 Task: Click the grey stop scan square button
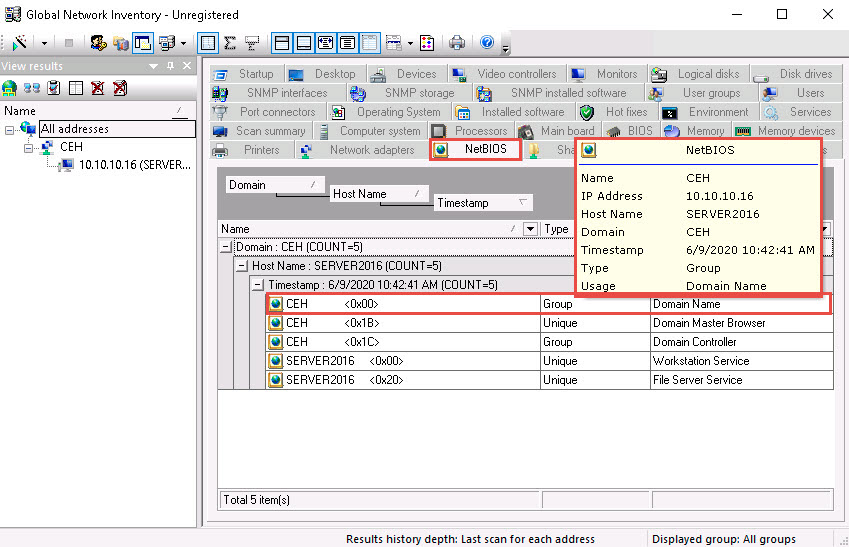(x=69, y=43)
